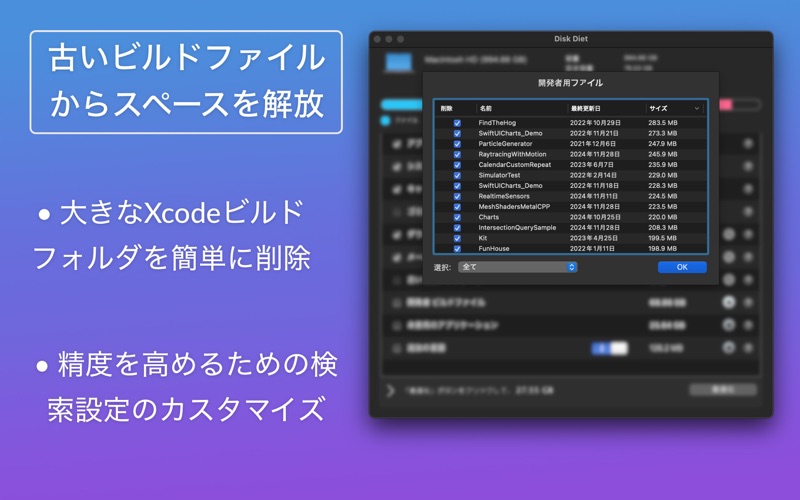
Task: Click the size value 199.5 MB
Action: click(x=663, y=238)
